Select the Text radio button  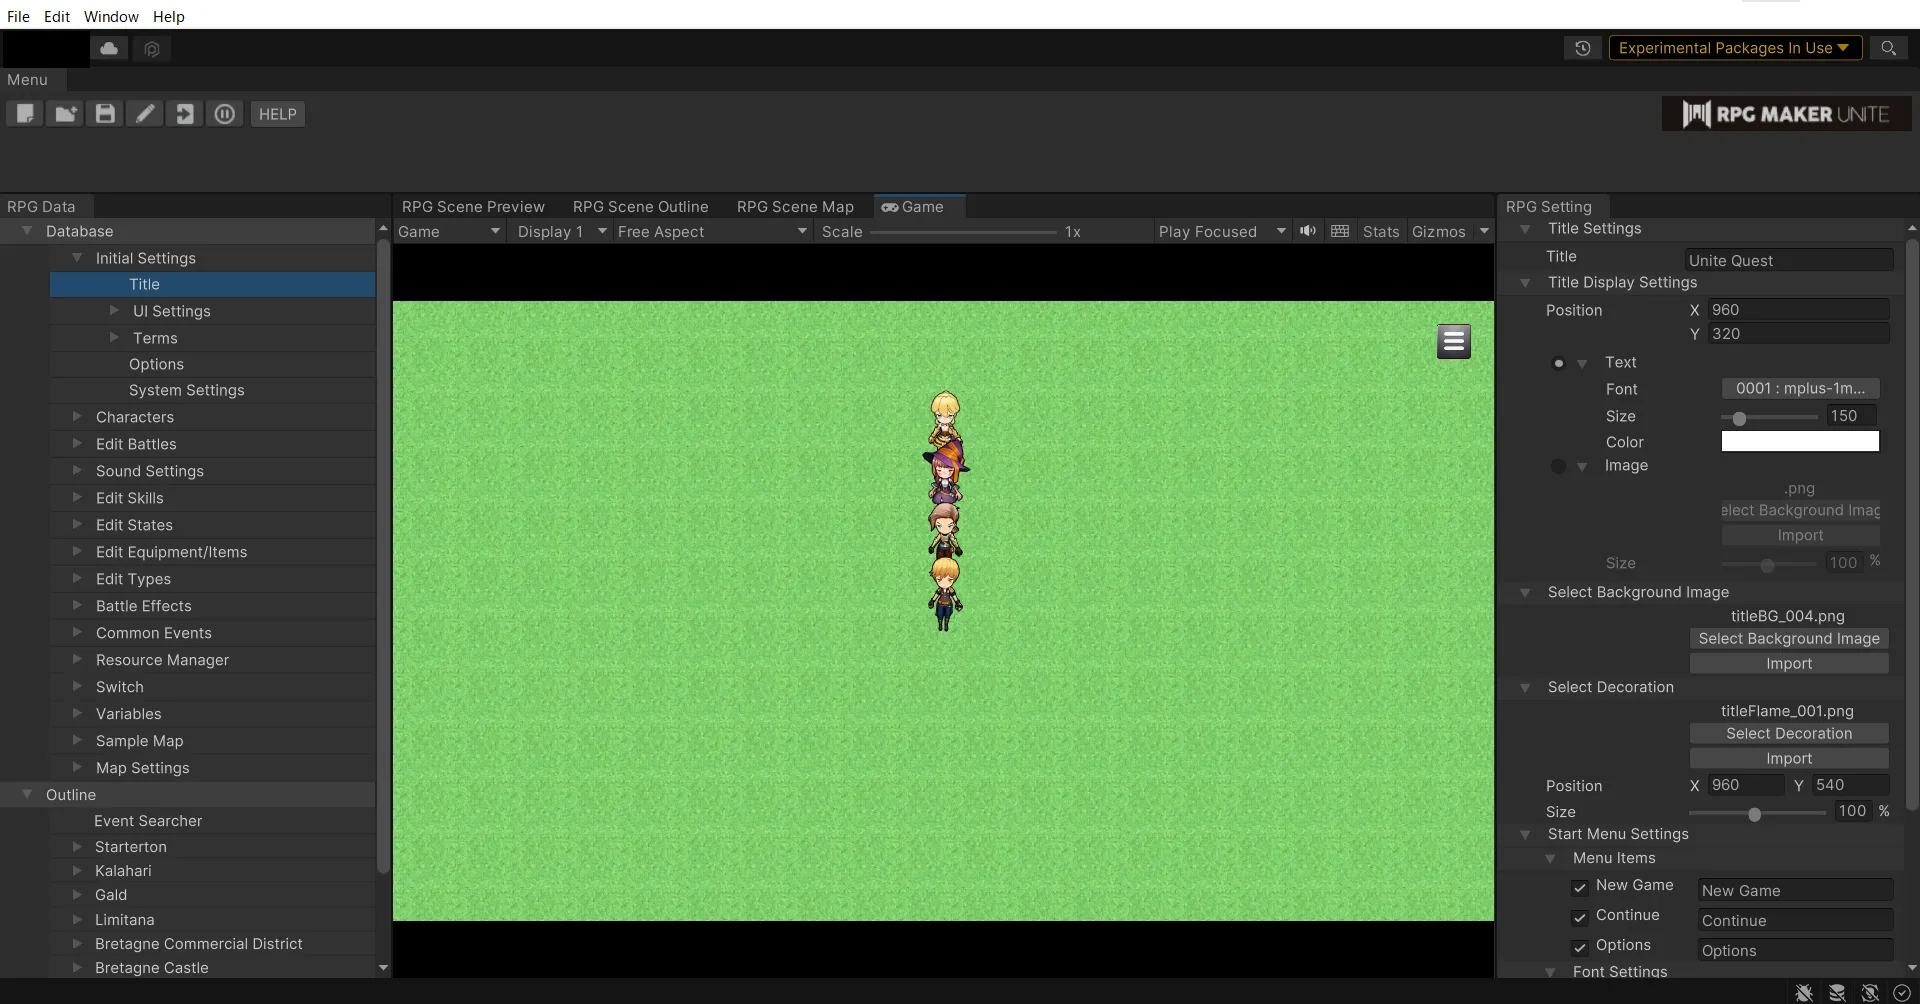[1558, 363]
